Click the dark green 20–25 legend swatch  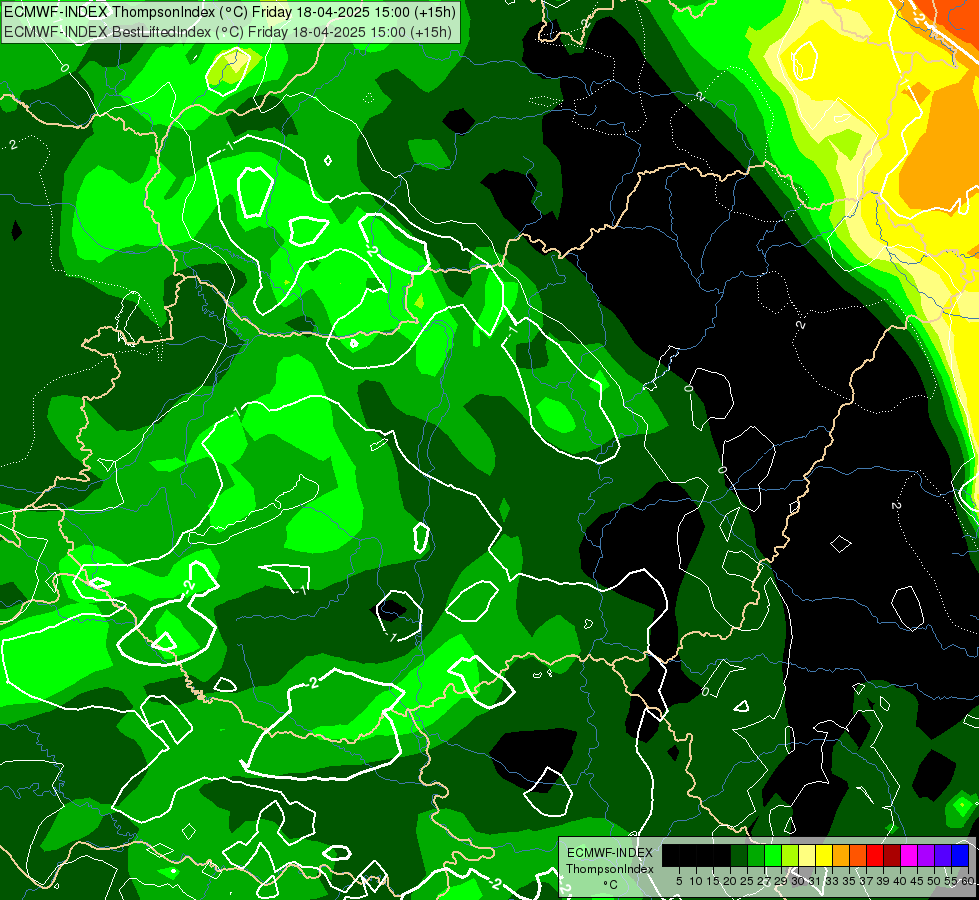coord(739,855)
